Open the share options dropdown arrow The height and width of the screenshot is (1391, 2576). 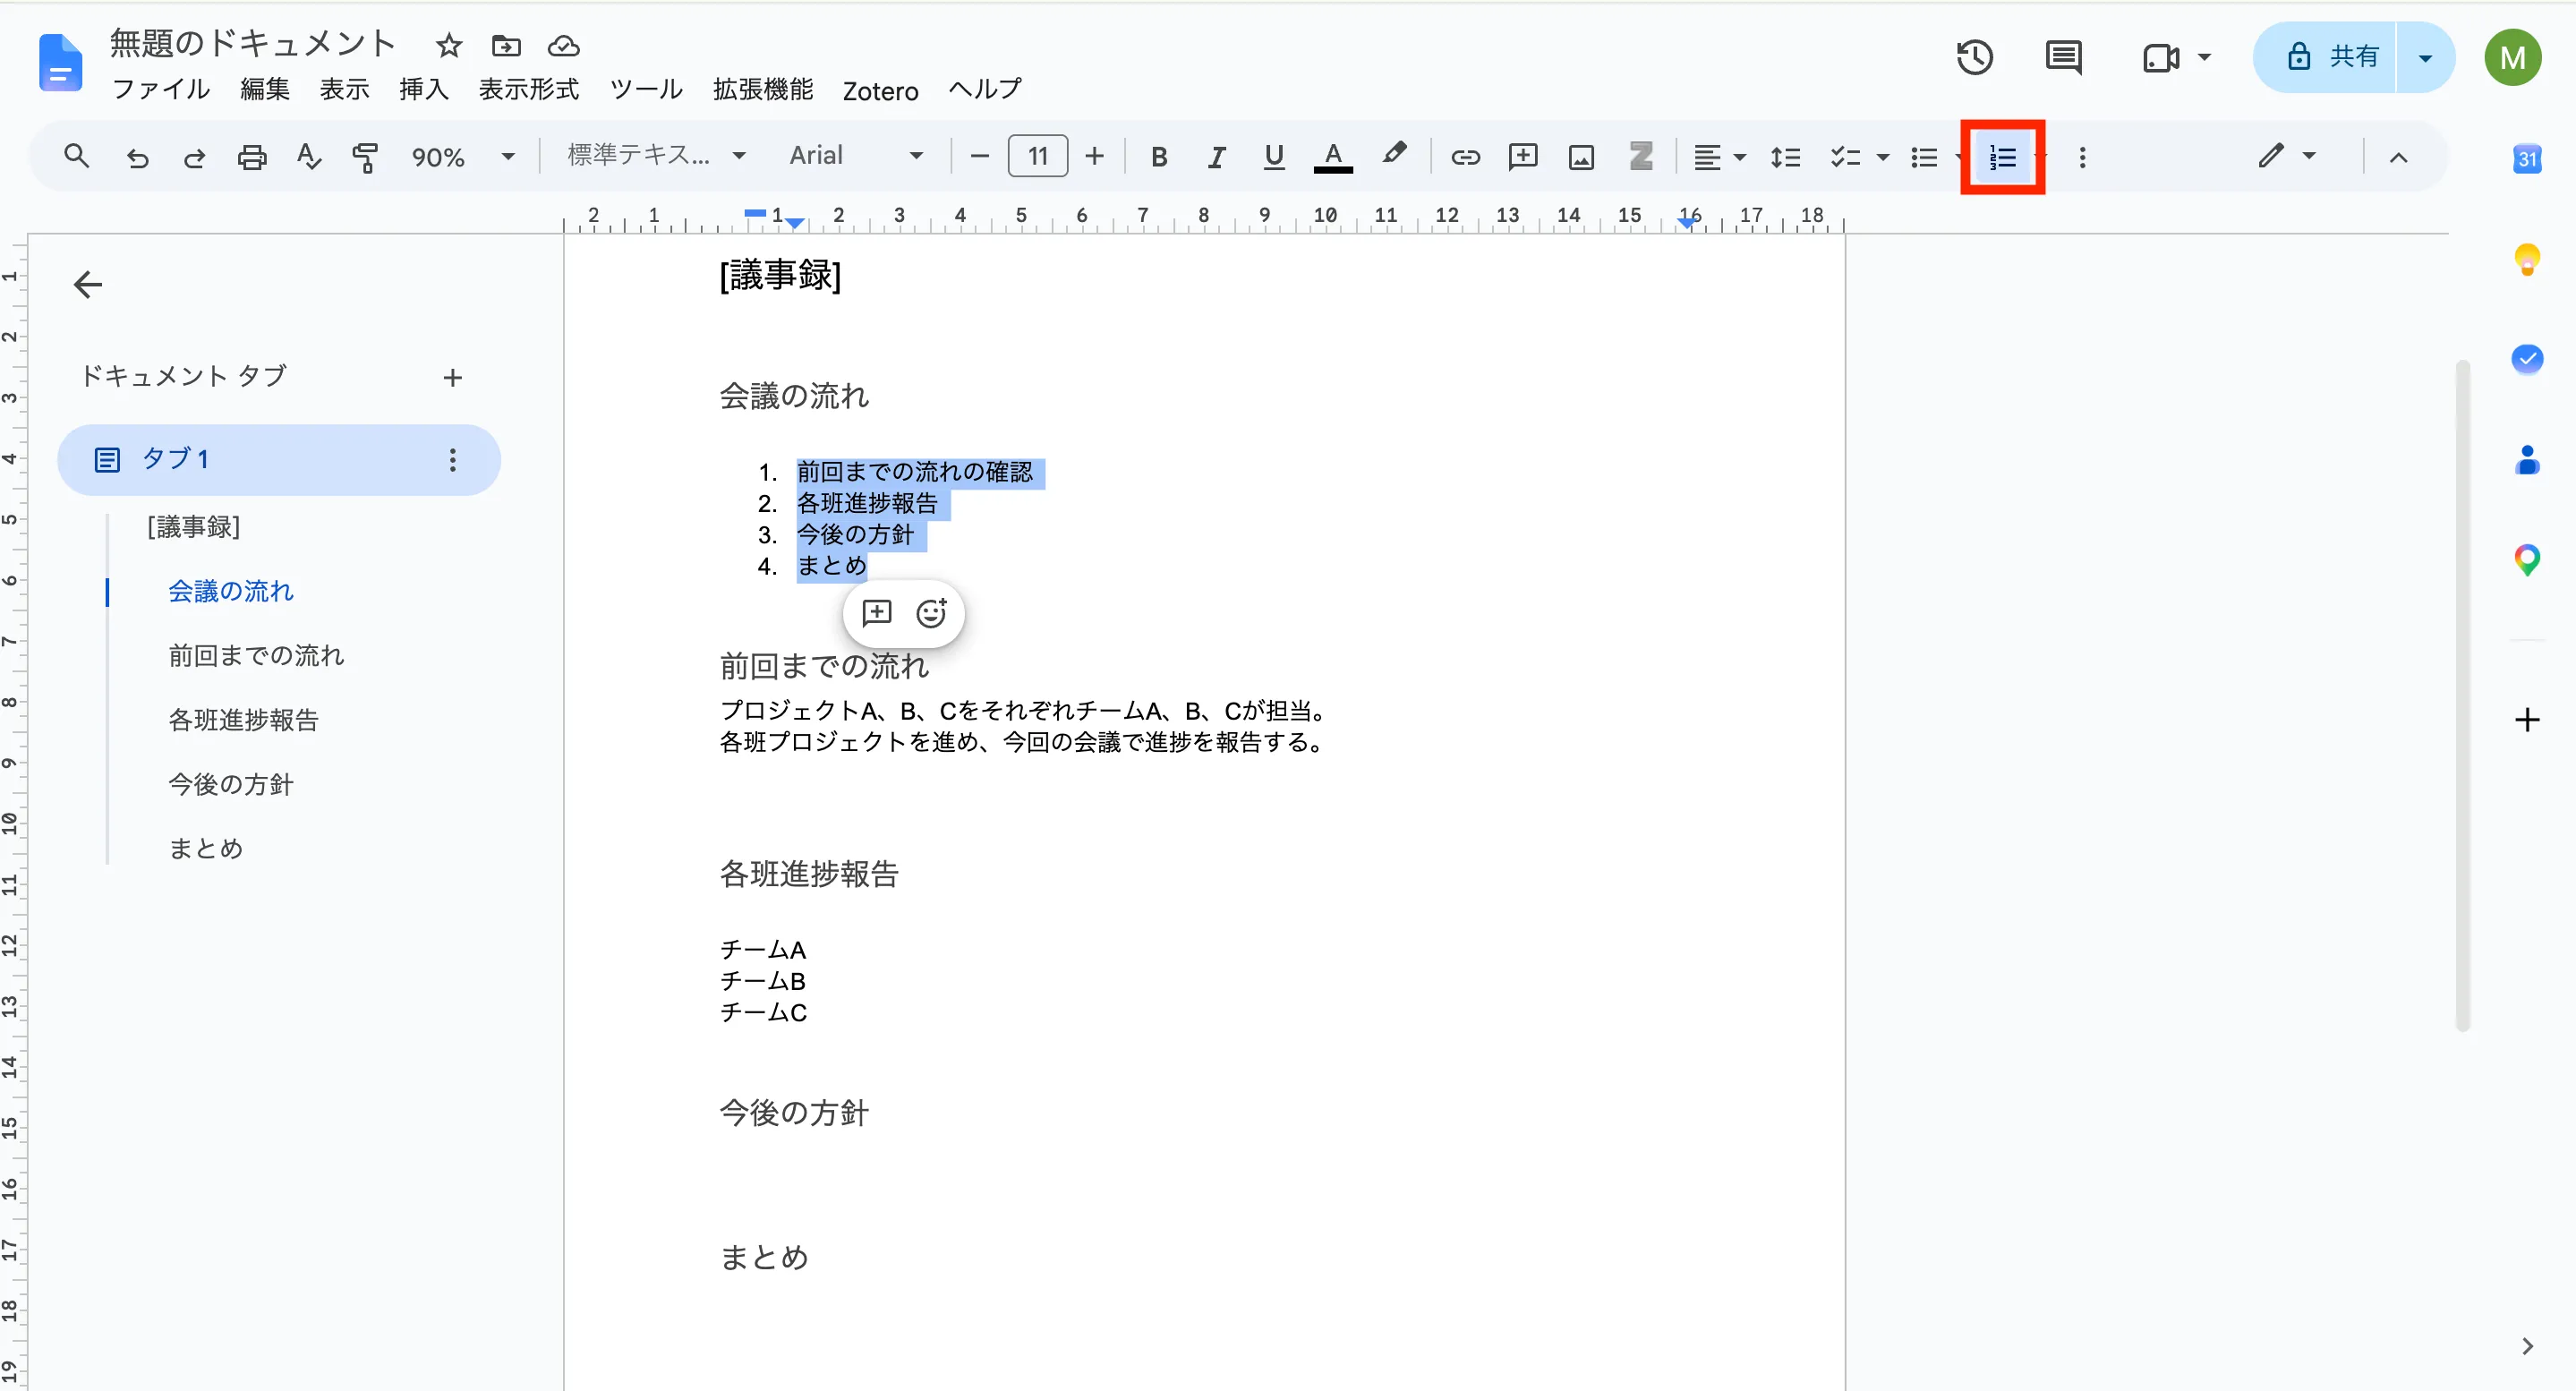coord(2425,57)
